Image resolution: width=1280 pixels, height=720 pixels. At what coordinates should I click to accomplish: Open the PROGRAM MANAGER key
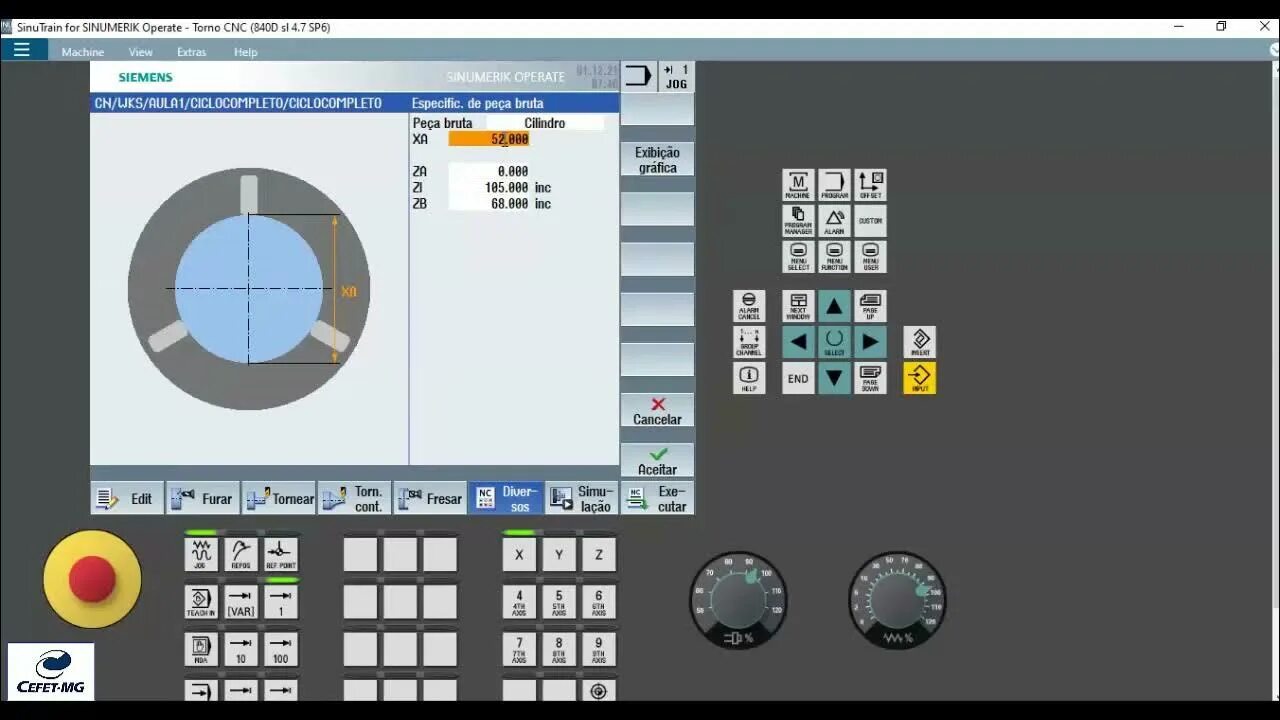click(x=798, y=221)
